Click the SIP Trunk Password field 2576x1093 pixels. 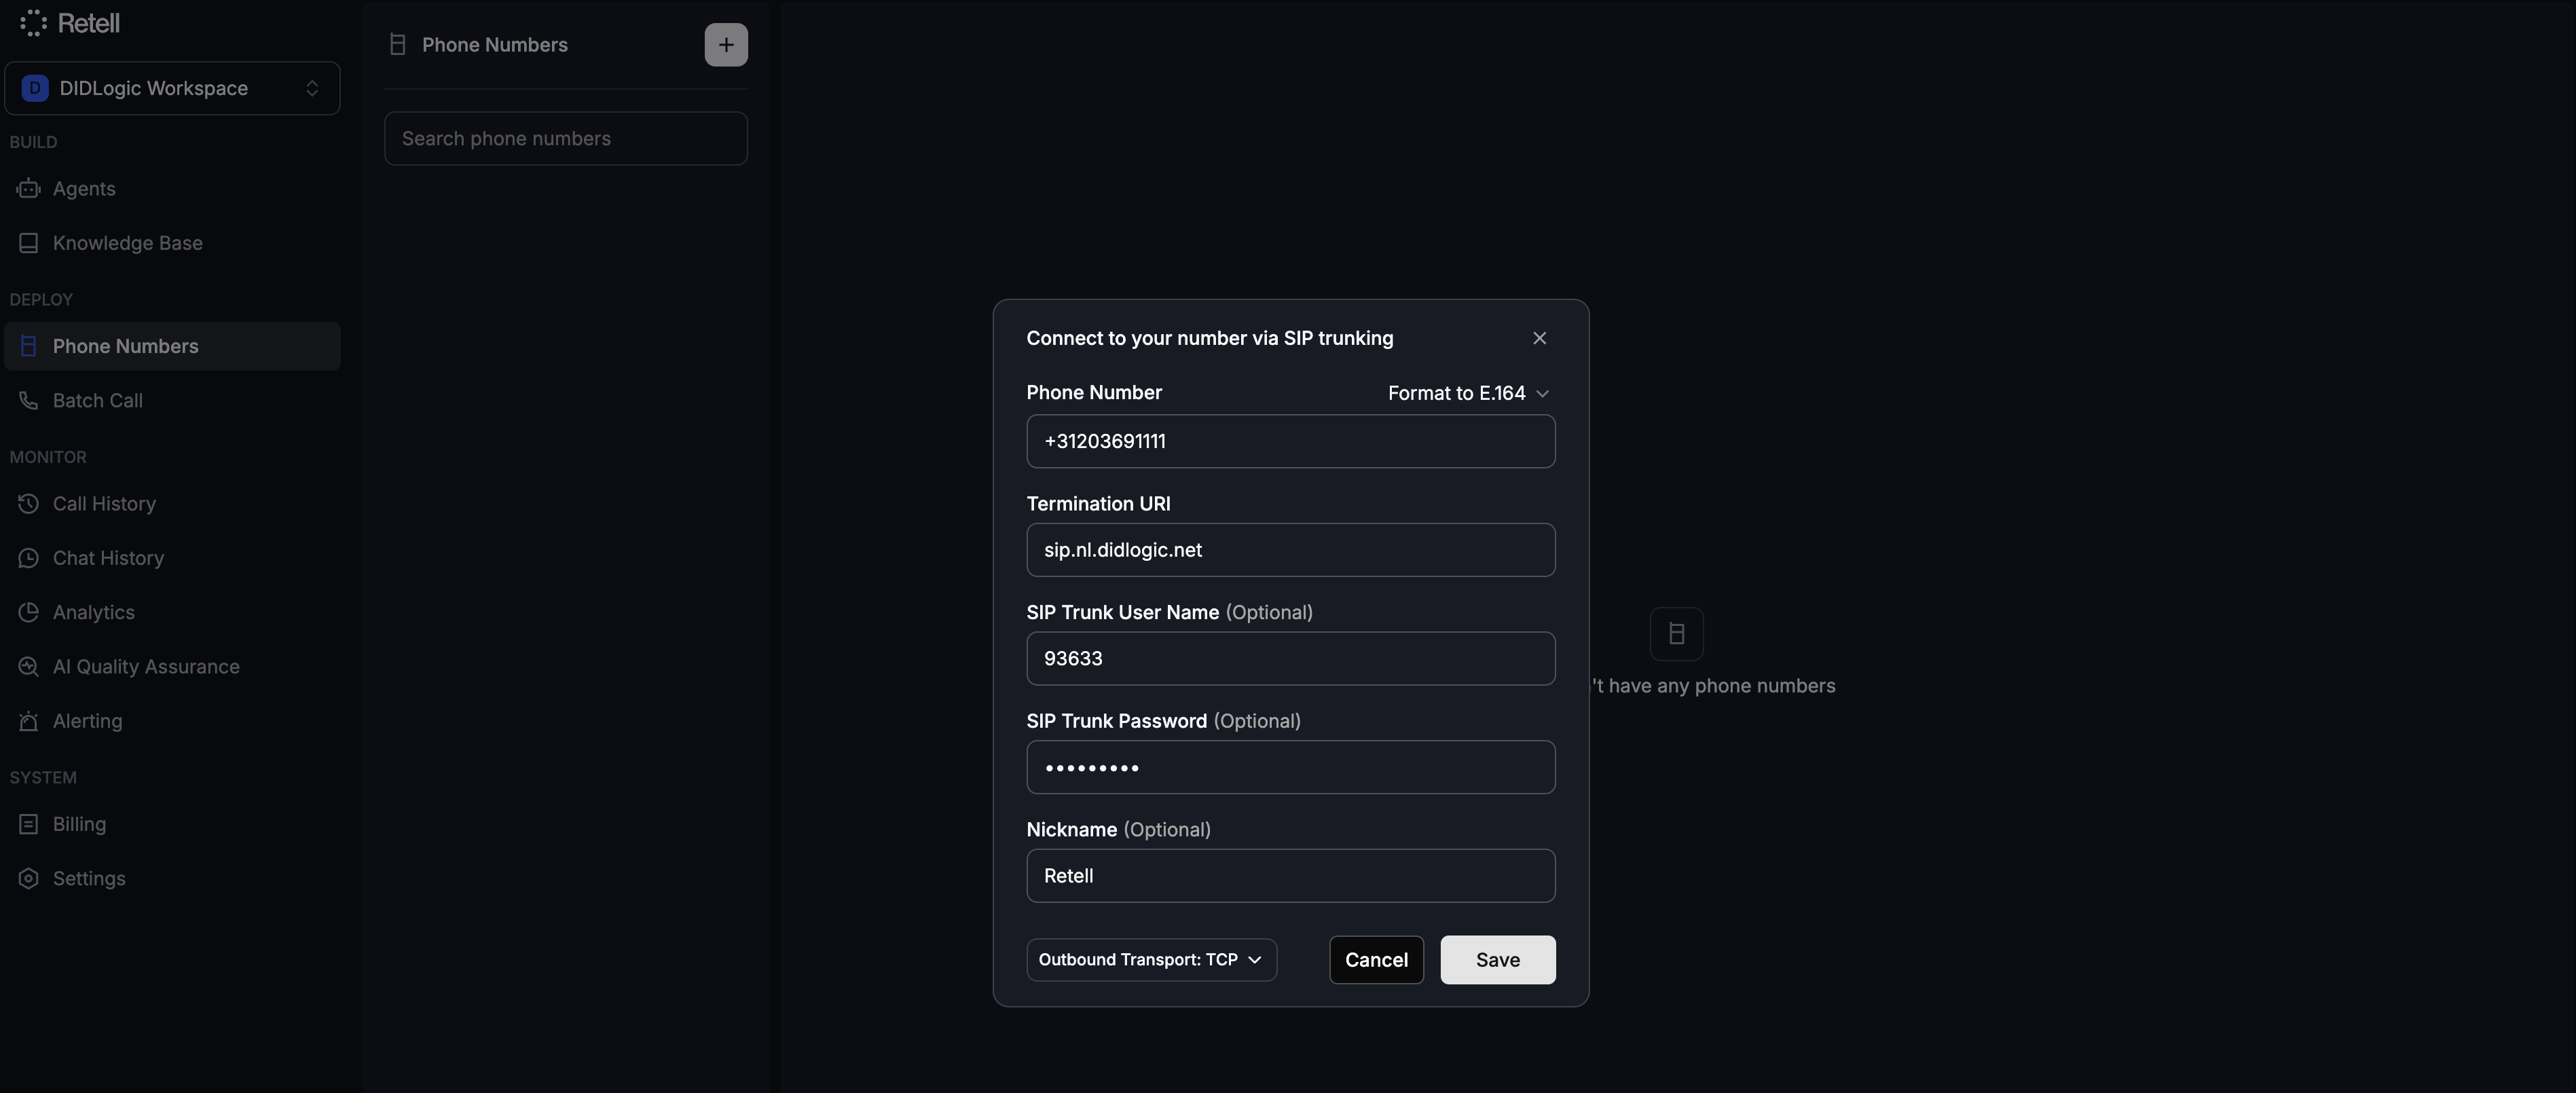click(x=1290, y=767)
